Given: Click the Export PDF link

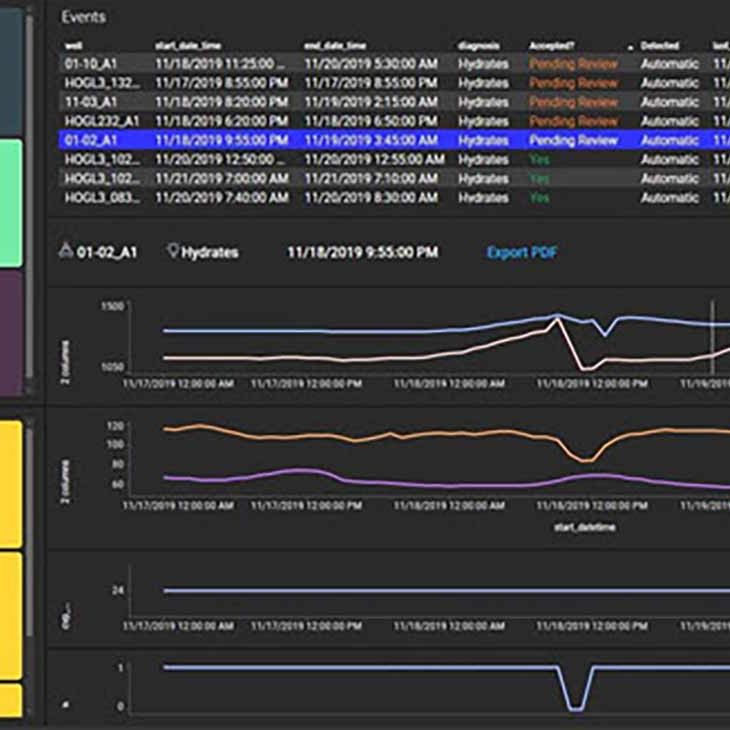Looking at the screenshot, I should click(522, 252).
